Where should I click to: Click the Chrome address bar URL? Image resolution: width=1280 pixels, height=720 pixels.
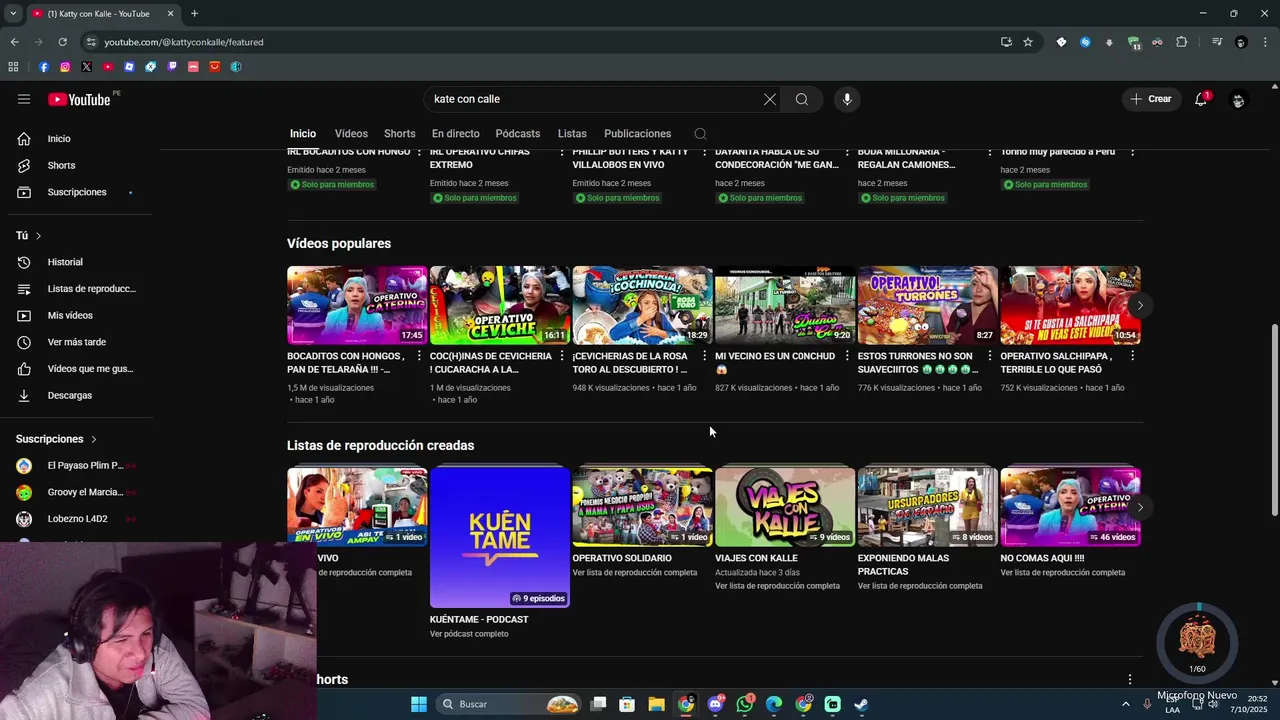(184, 42)
